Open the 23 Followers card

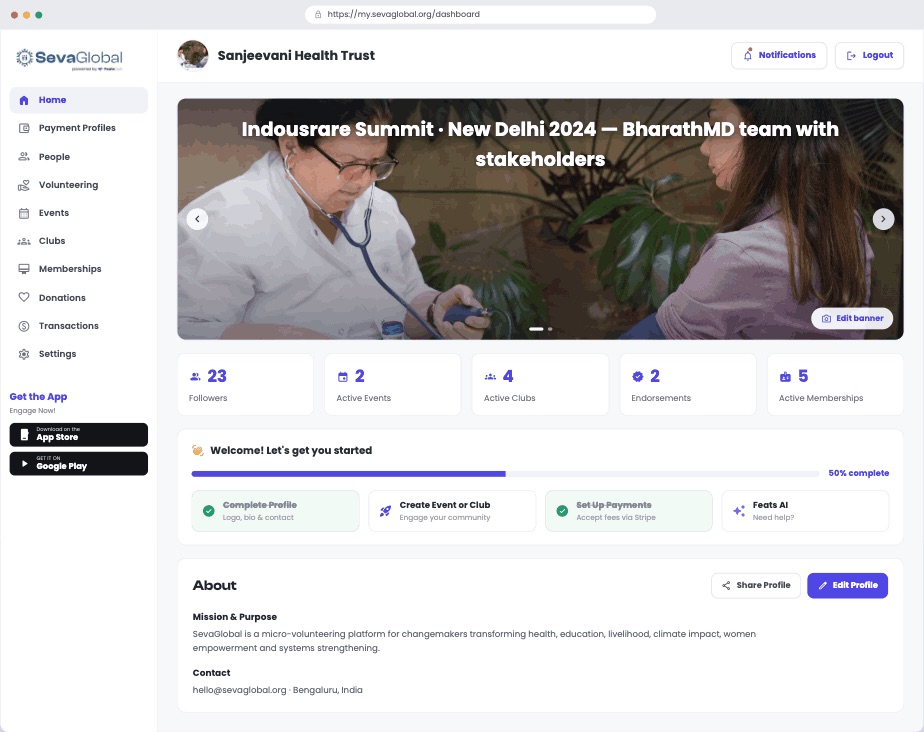[x=245, y=385]
